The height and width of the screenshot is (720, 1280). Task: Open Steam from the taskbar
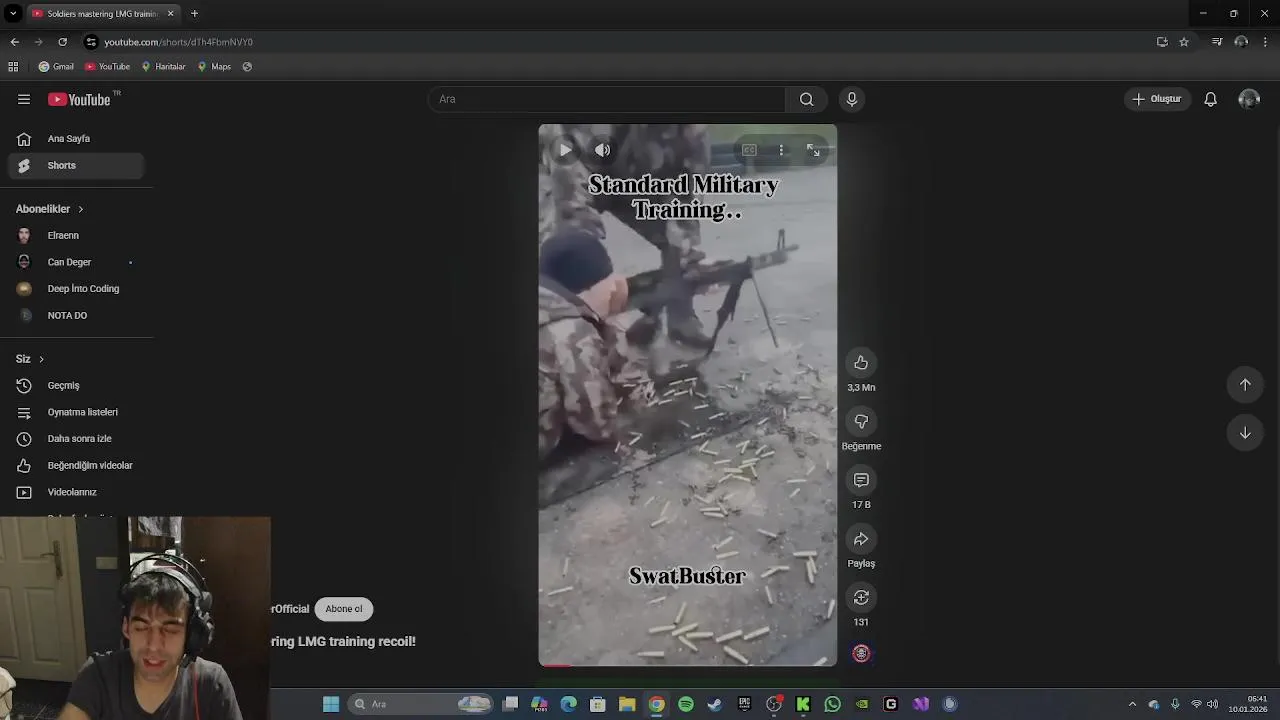[715, 704]
